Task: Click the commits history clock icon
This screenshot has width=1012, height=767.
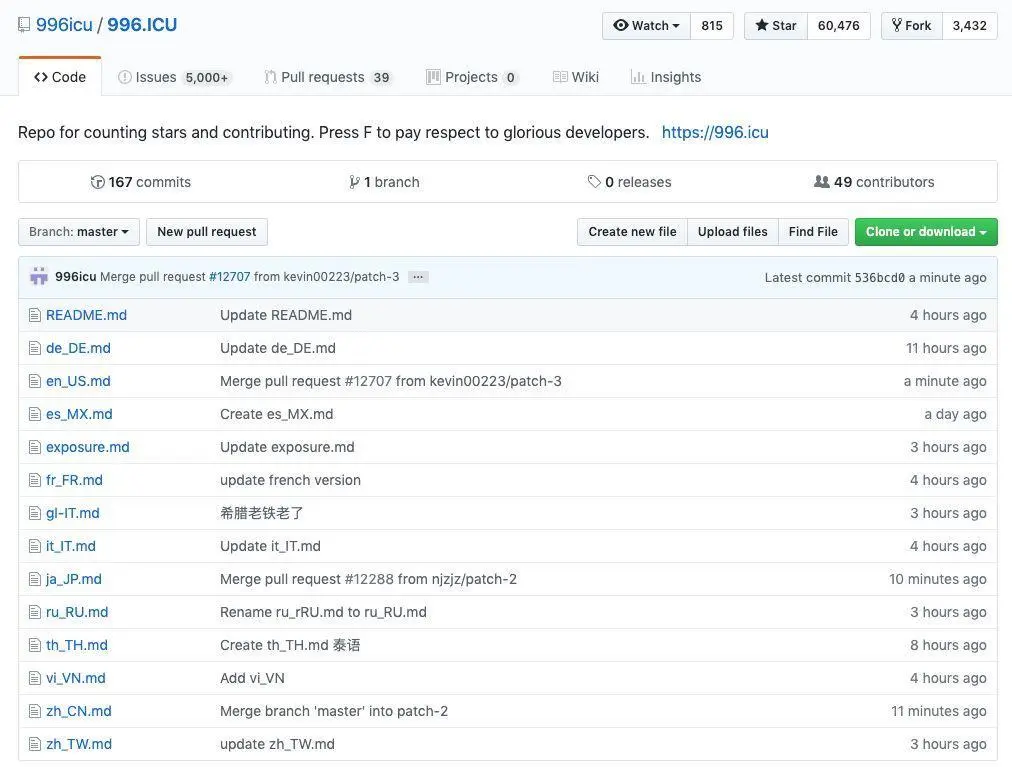Action: (x=97, y=182)
